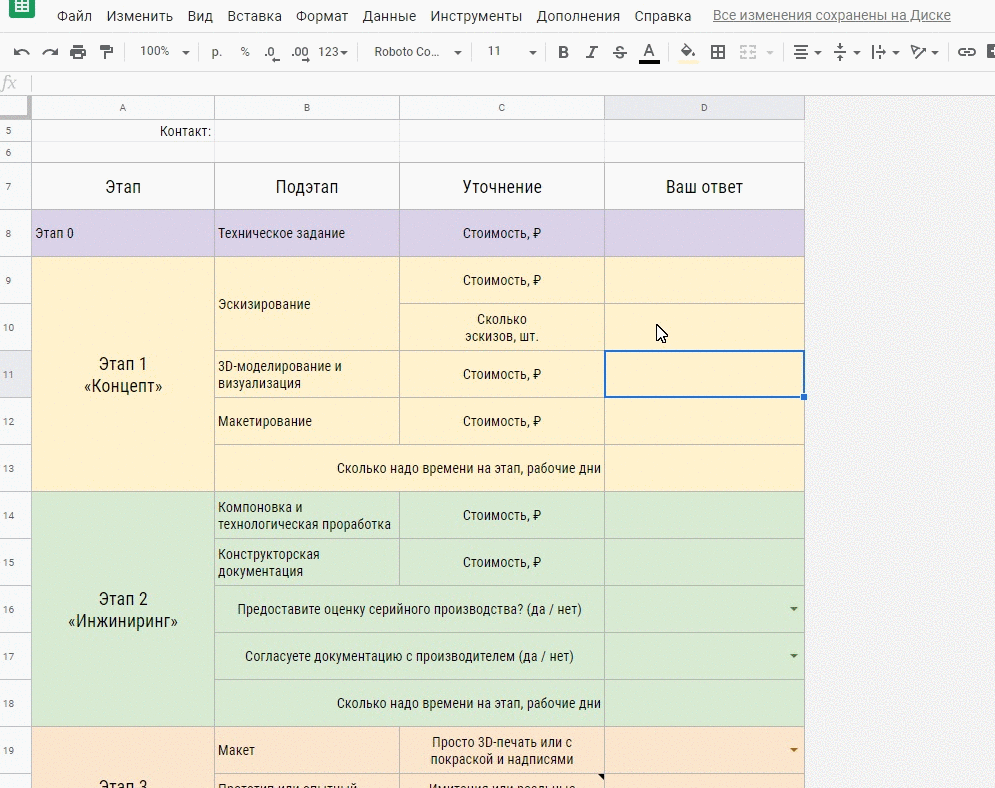Open the fill color paint bucket

point(687,52)
